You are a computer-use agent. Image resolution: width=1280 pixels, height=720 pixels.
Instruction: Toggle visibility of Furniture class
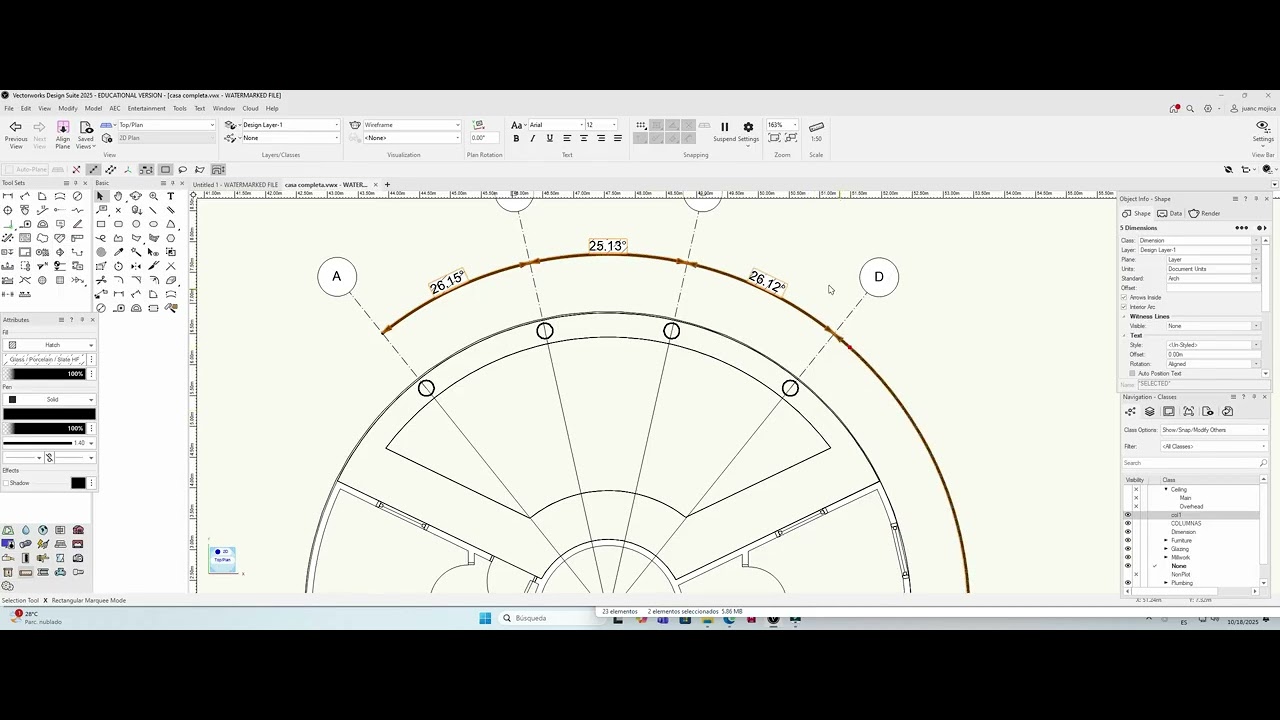point(1127,541)
